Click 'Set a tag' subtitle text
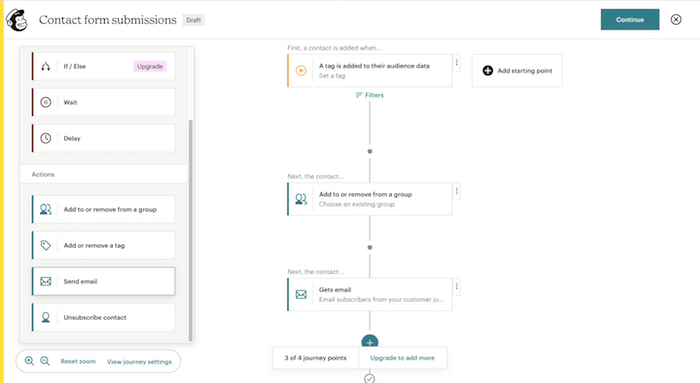Viewport: 700px width, 383px height. point(332,76)
